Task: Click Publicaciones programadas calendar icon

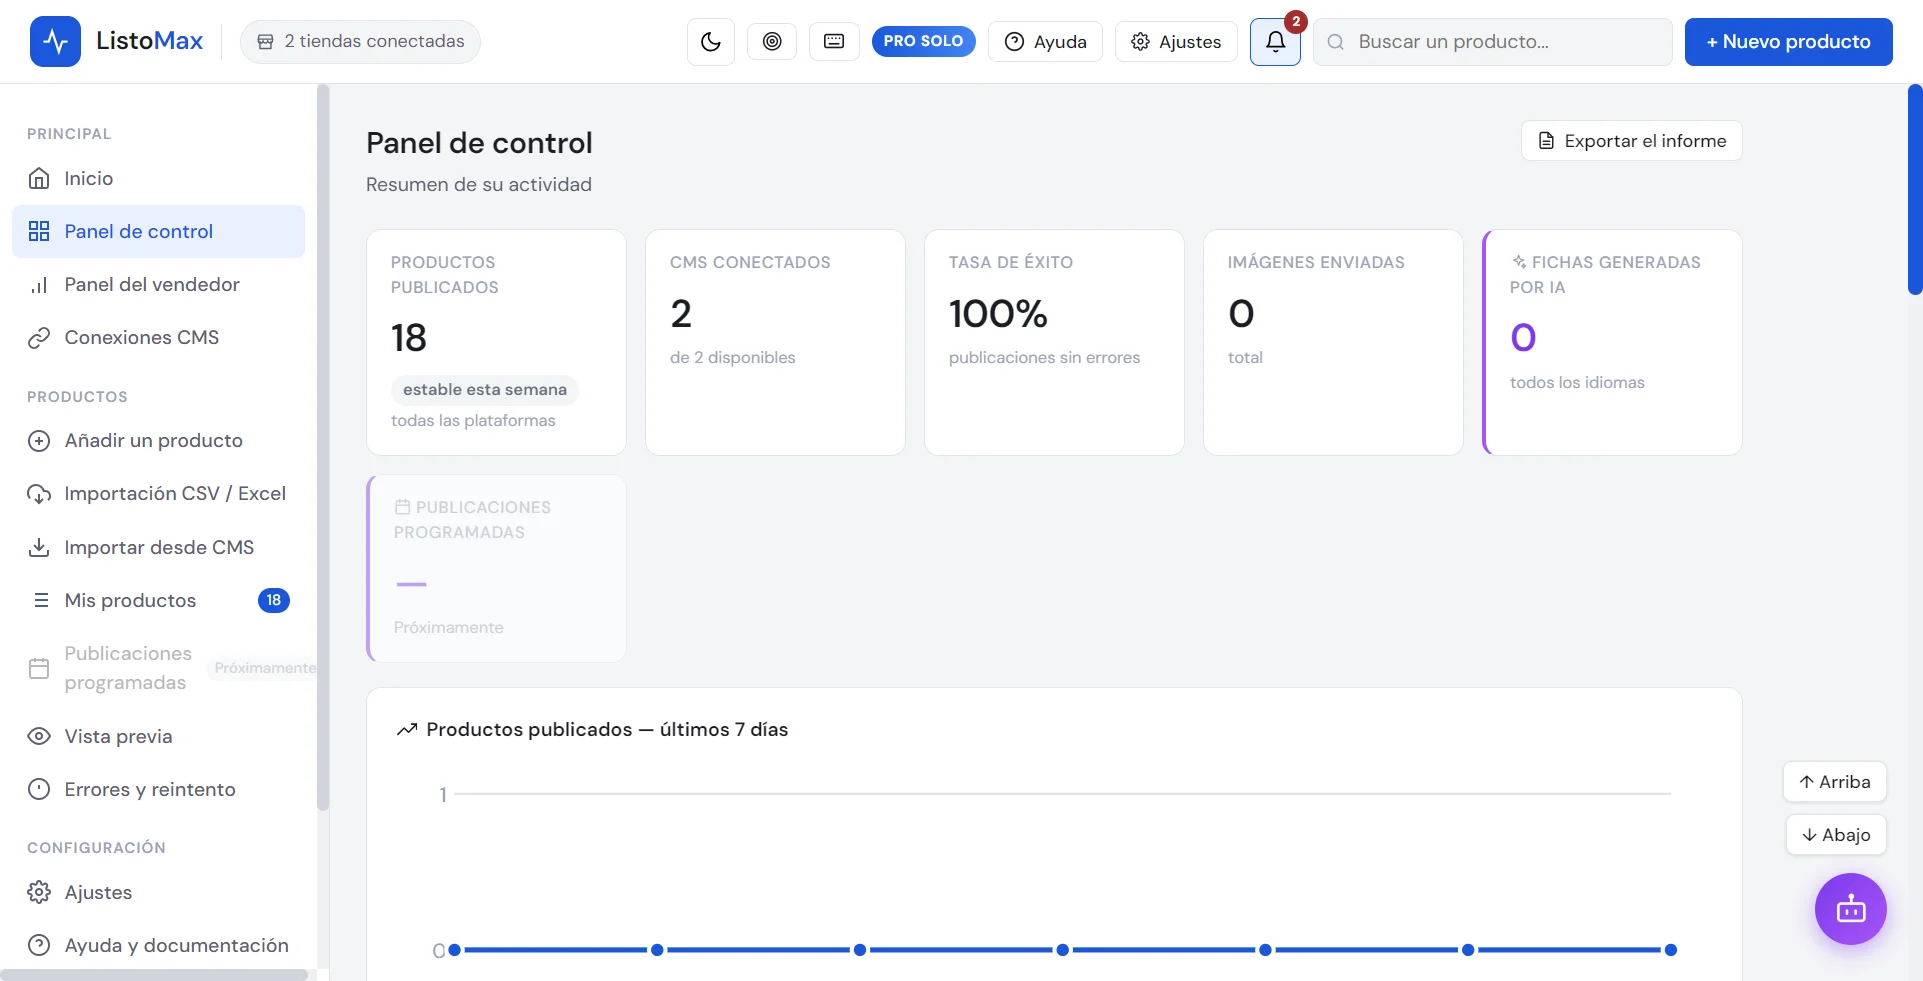Action: point(39,668)
